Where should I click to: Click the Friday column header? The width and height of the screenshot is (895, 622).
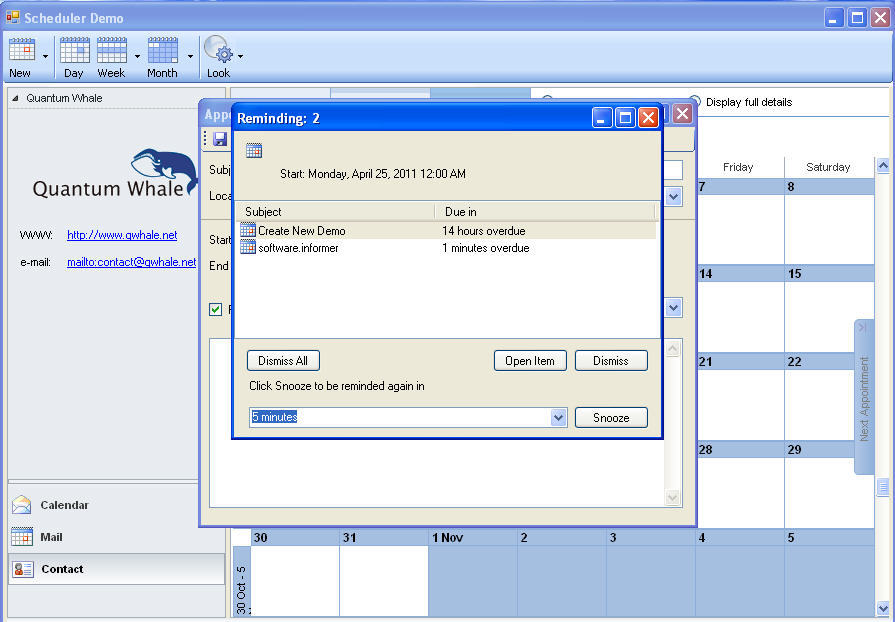pos(738,167)
